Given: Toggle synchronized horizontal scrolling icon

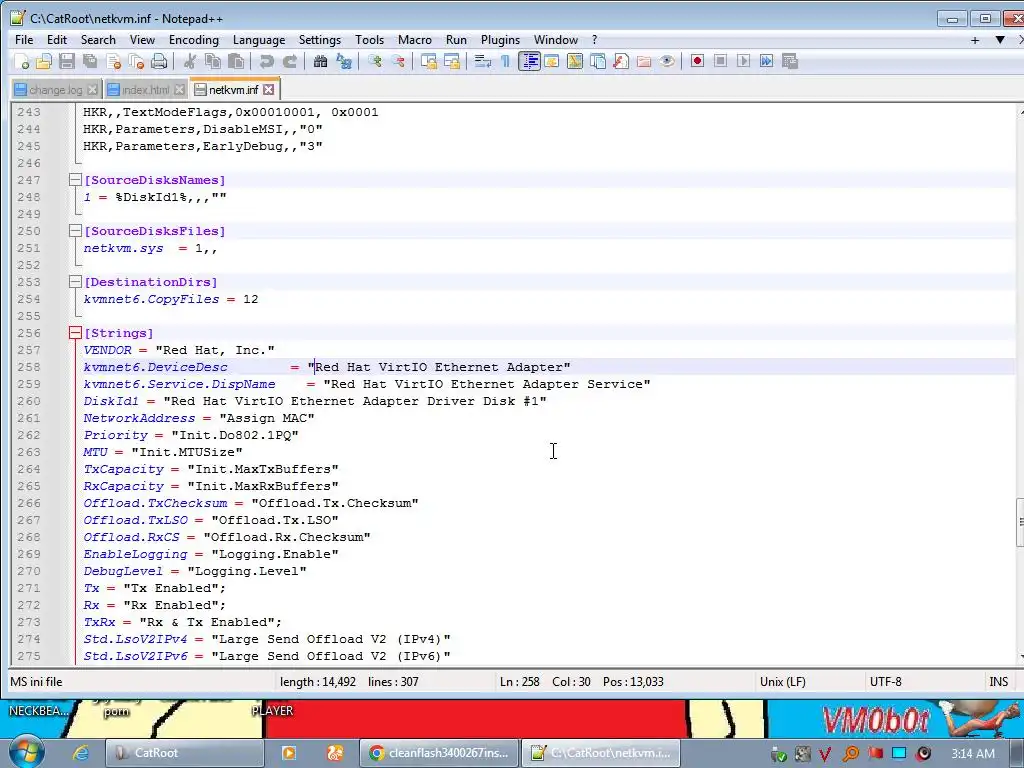Looking at the screenshot, I should [451, 61].
